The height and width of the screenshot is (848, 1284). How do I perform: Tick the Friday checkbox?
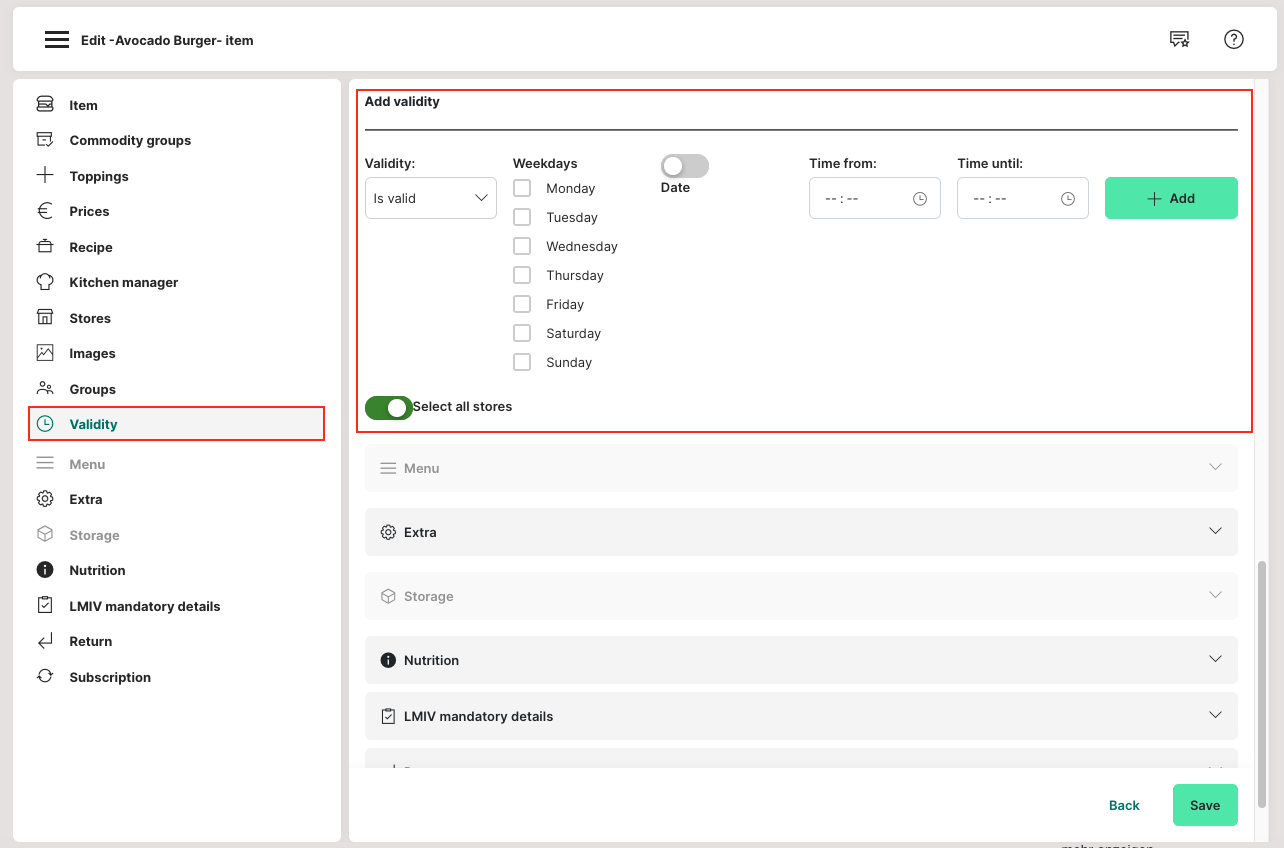tap(522, 304)
